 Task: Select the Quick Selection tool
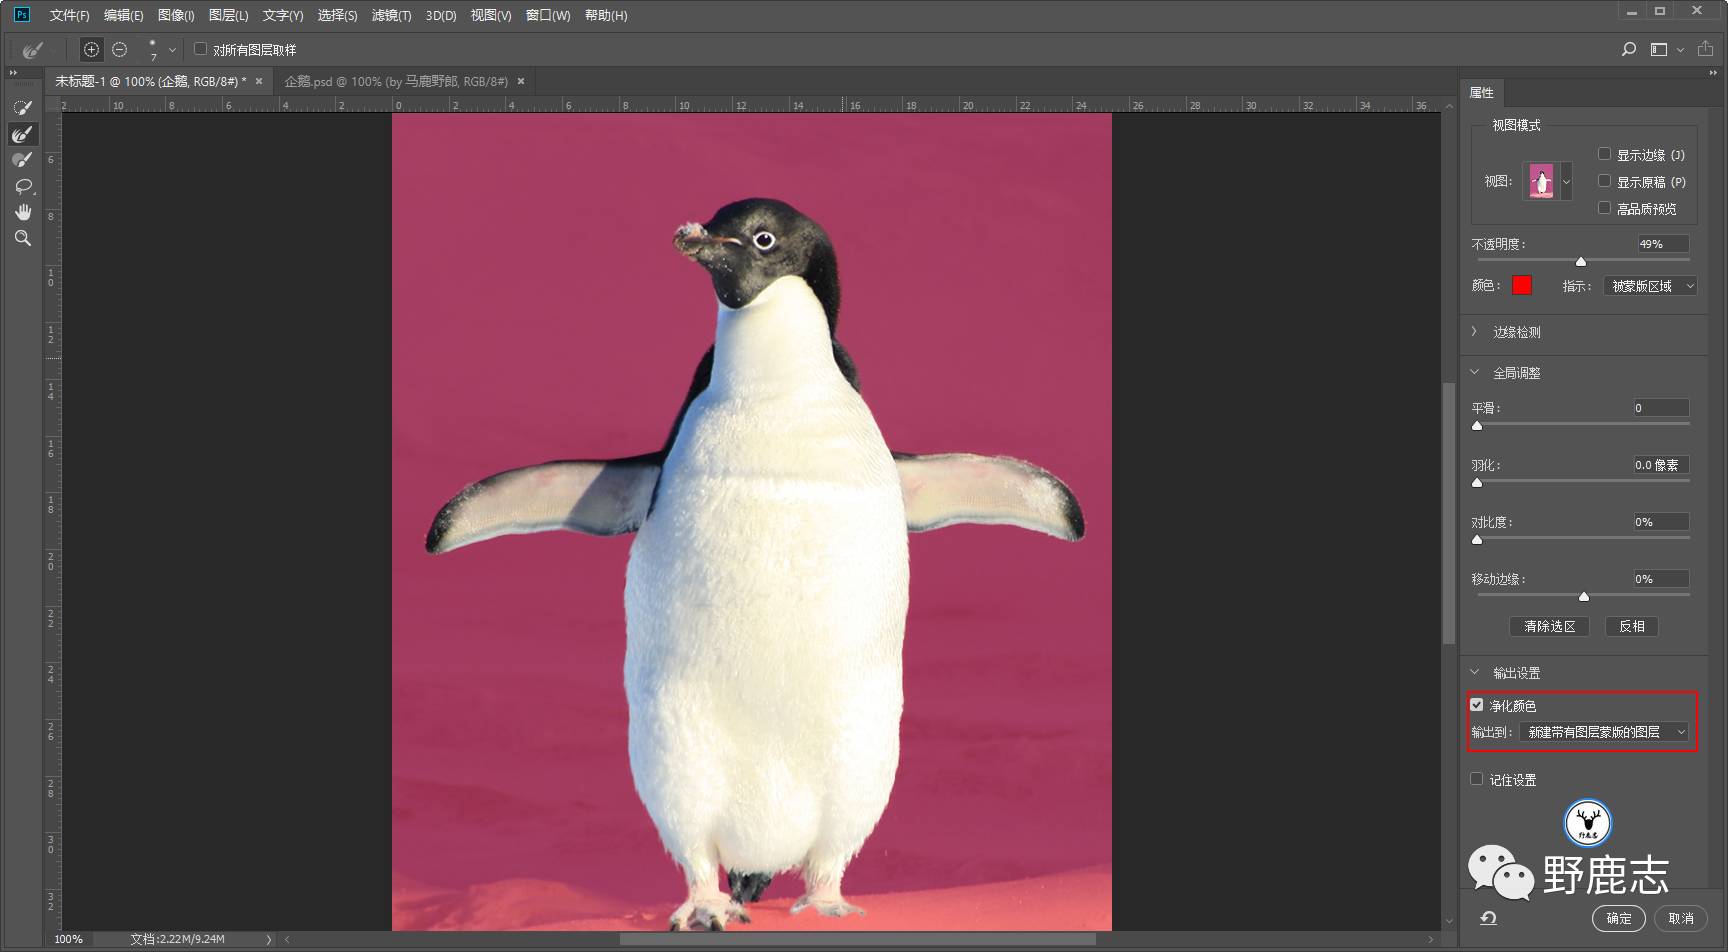(x=22, y=108)
